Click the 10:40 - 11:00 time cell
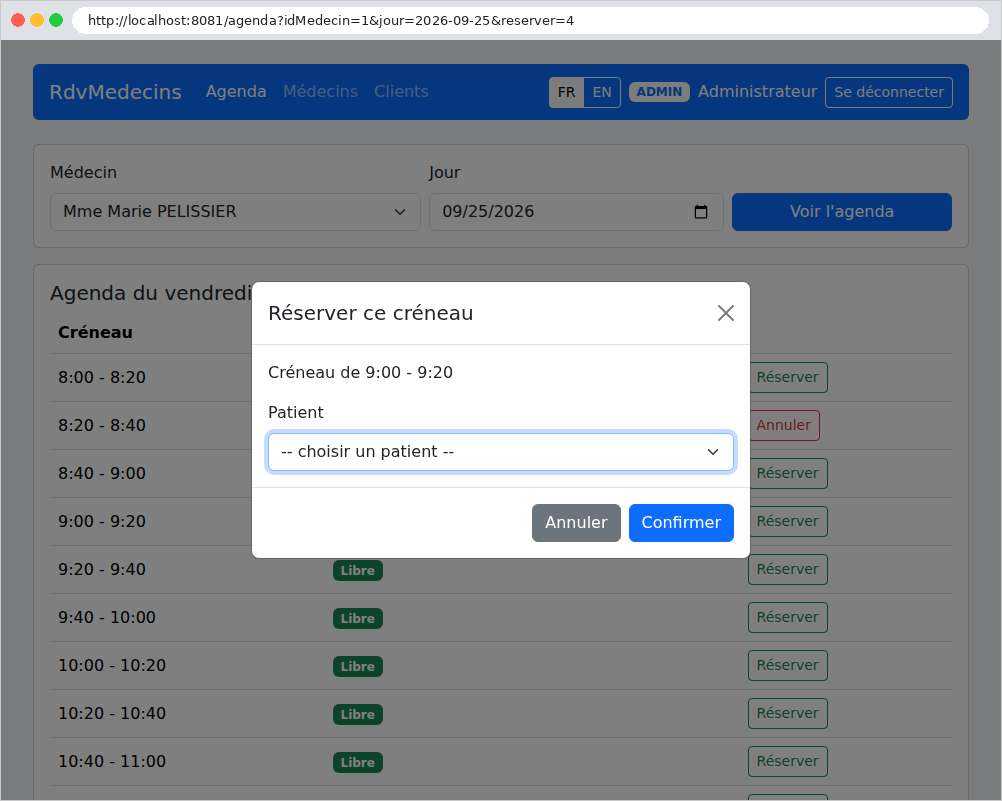The image size is (1002, 801). point(112,761)
